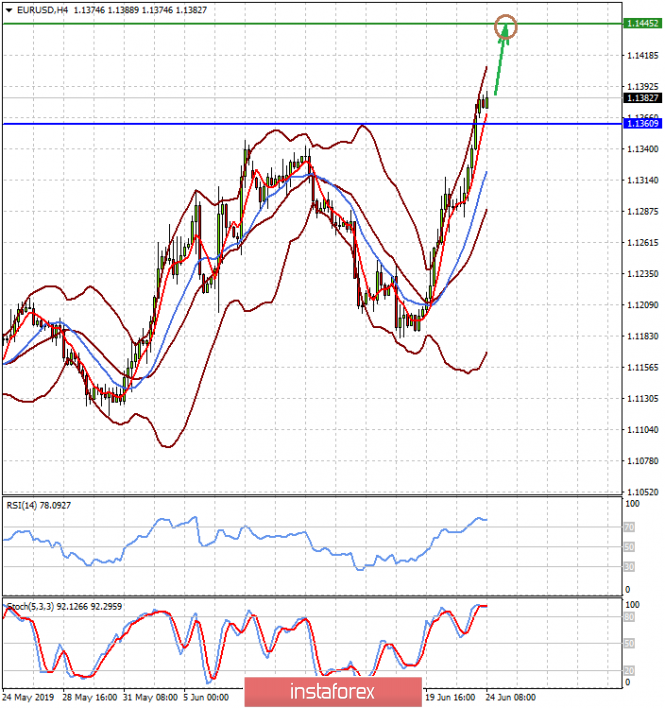Click the triangle arrow beside EURUSD,H4

tap(9, 8)
